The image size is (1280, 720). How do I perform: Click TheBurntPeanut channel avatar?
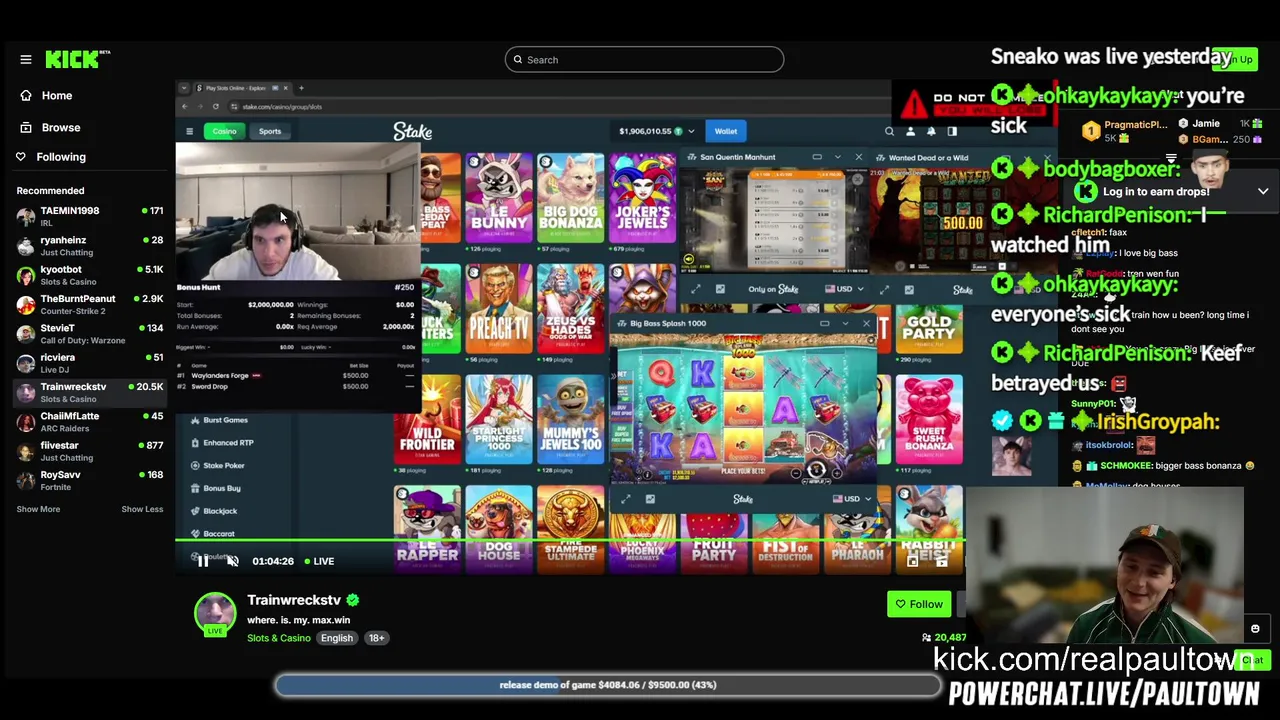pyautogui.click(x=26, y=304)
